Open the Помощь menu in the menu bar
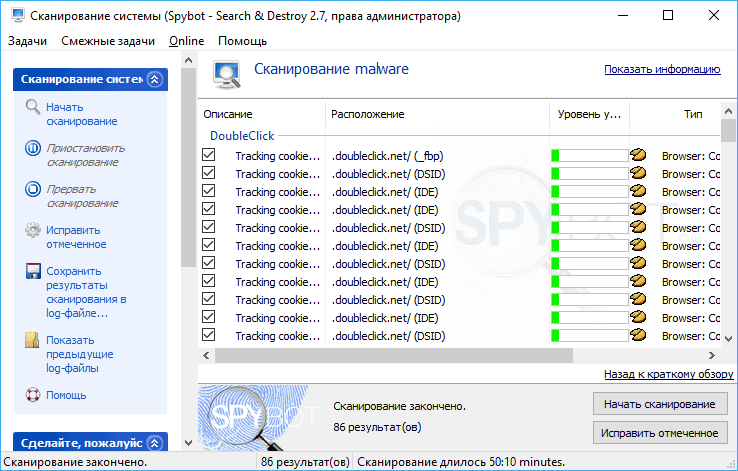This screenshot has height=471, width=738. [242, 41]
